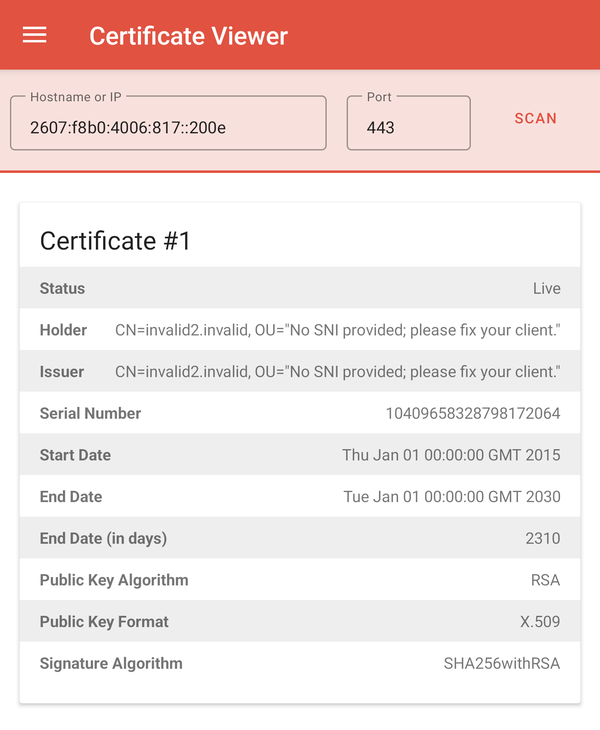600x730 pixels.
Task: Select the serial number 10409658328798172064
Action: click(472, 413)
